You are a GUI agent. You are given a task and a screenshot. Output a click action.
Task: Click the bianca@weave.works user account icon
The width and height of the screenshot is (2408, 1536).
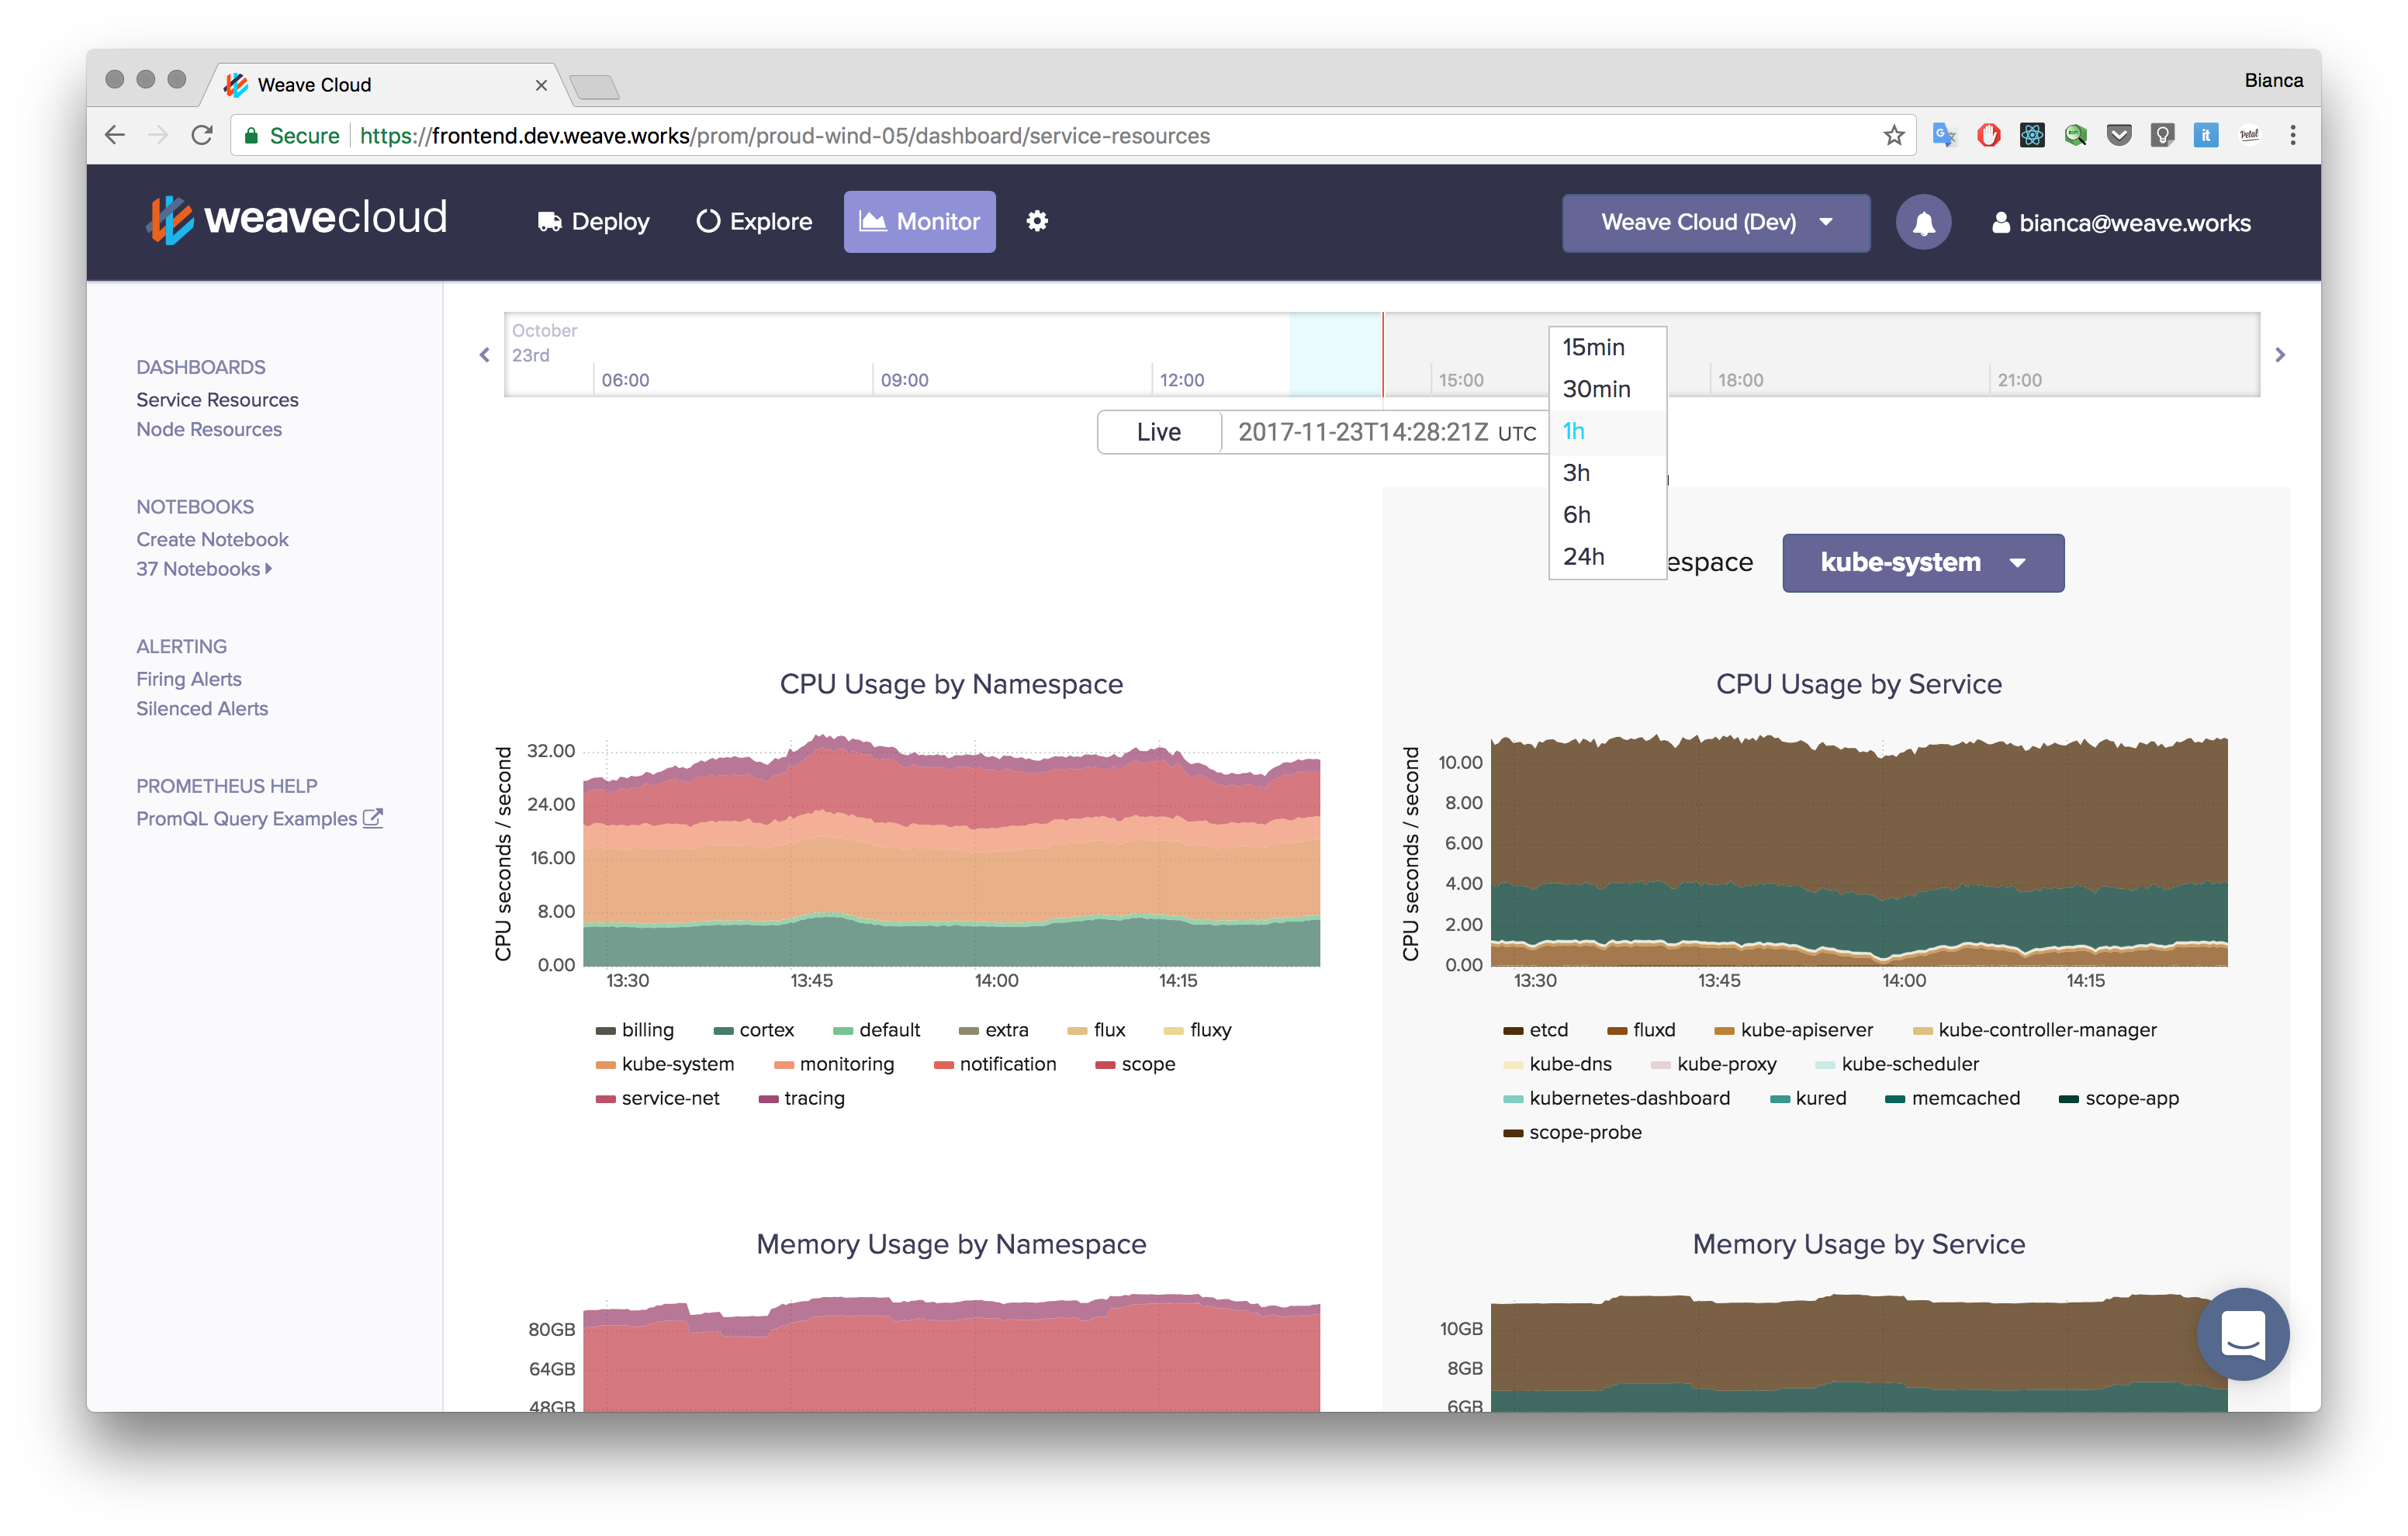click(2000, 222)
